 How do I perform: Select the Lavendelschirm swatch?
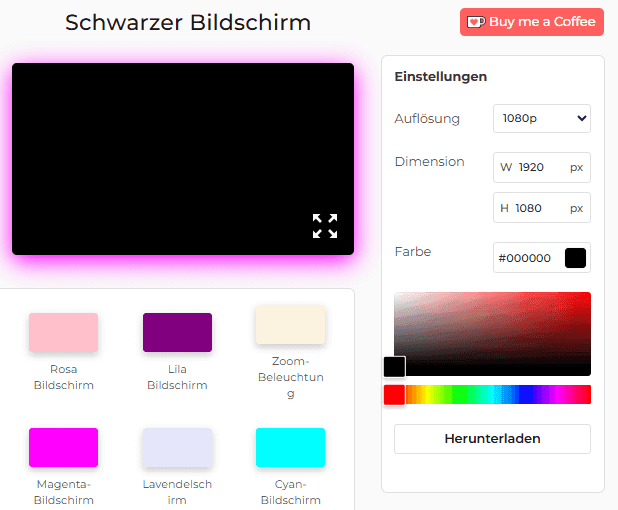click(x=177, y=447)
